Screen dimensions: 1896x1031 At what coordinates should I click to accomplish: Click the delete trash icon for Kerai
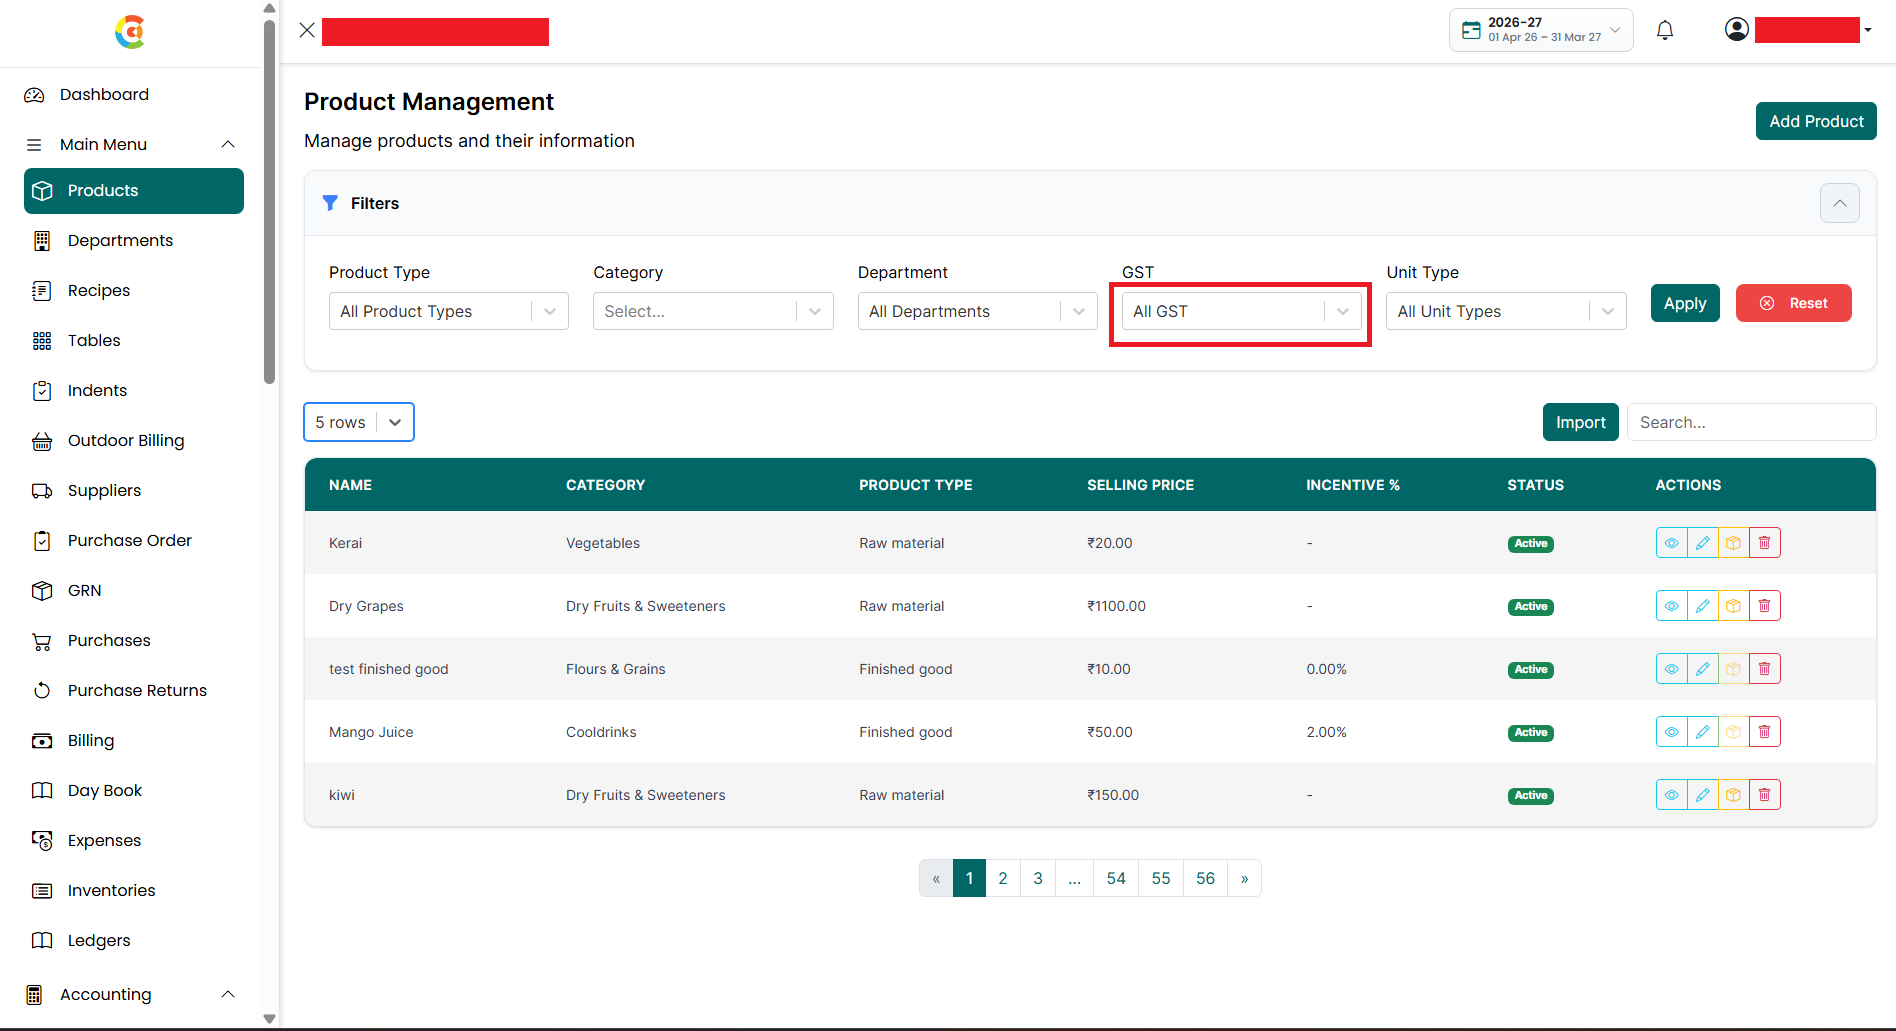coord(1764,543)
